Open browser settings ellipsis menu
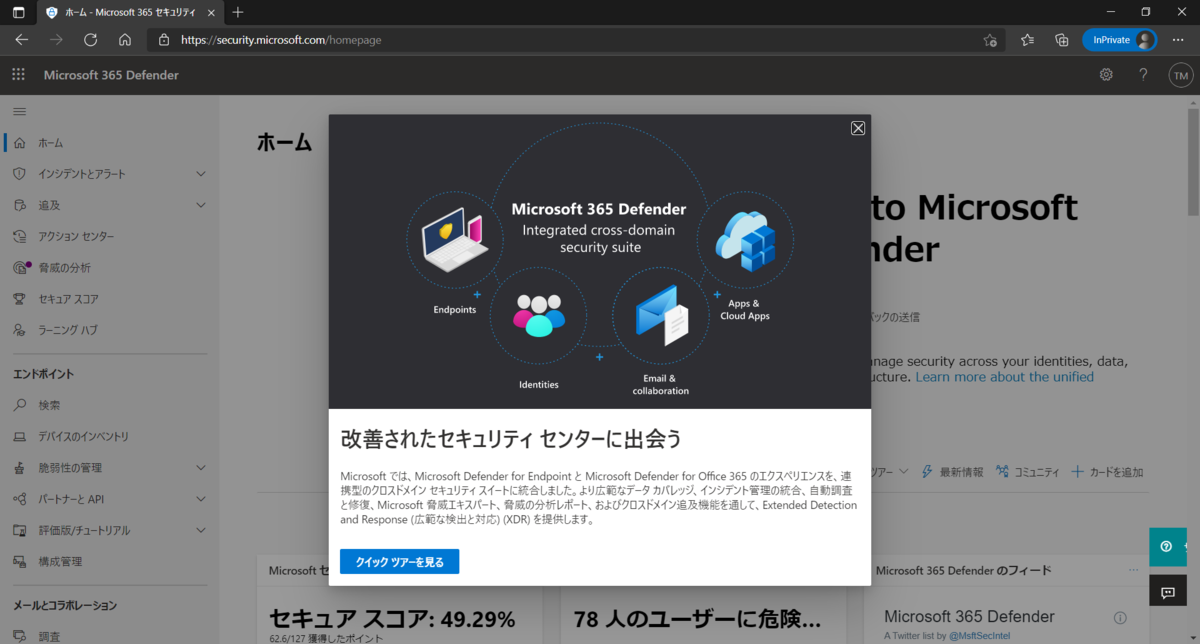The height and width of the screenshot is (644, 1200). pos(1178,40)
